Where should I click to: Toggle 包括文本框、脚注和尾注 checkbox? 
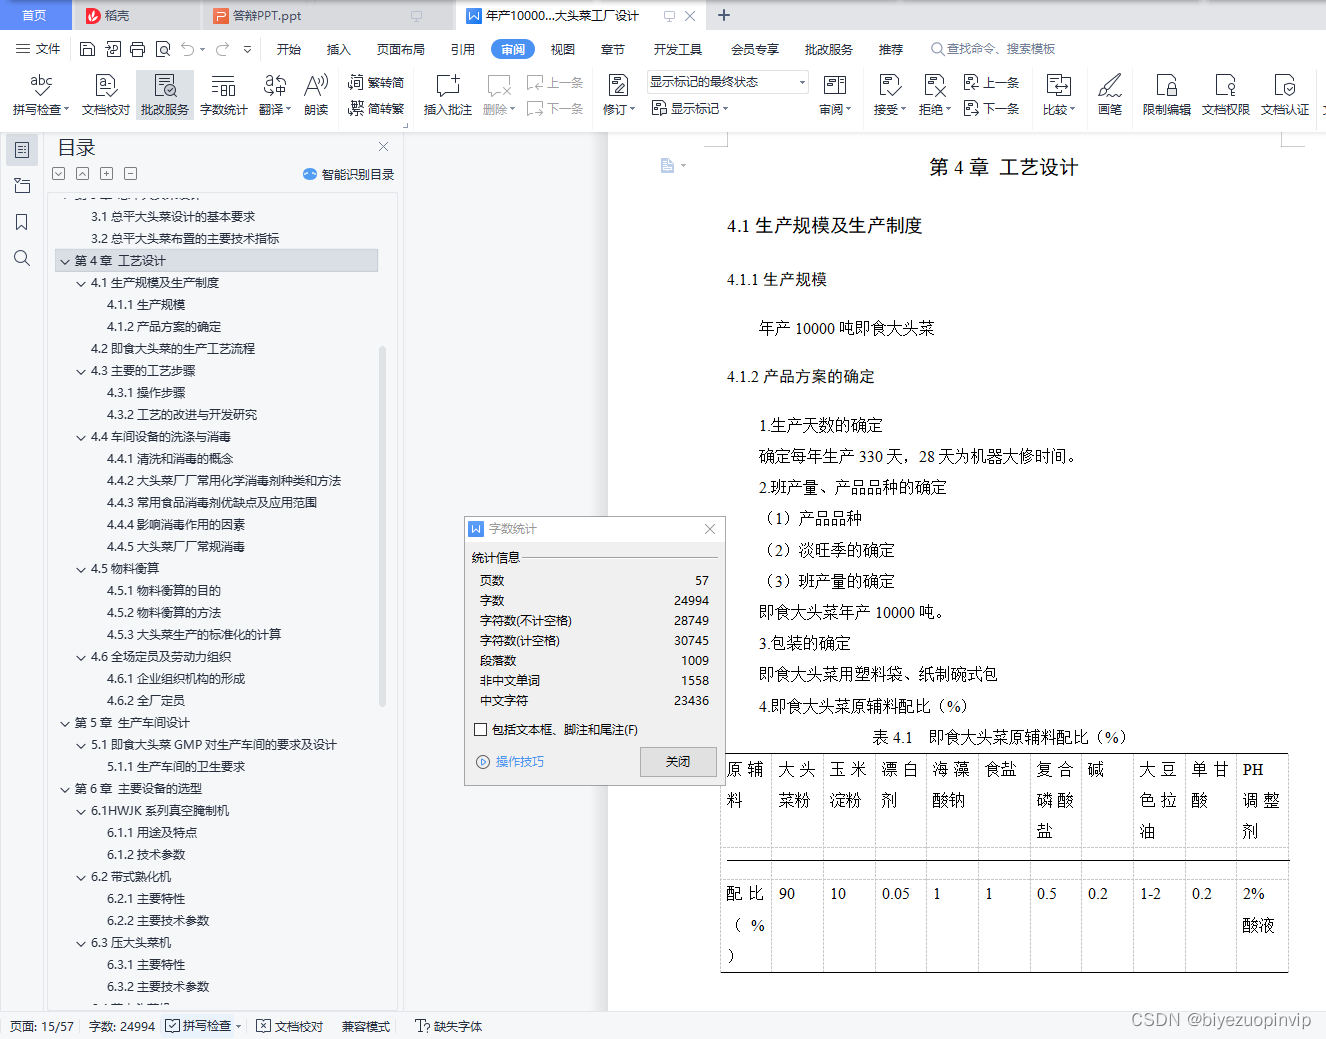point(481,730)
